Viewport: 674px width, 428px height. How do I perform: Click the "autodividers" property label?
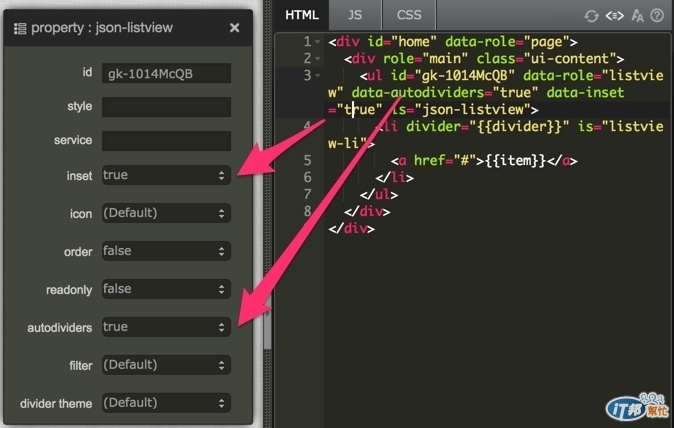pos(60,328)
